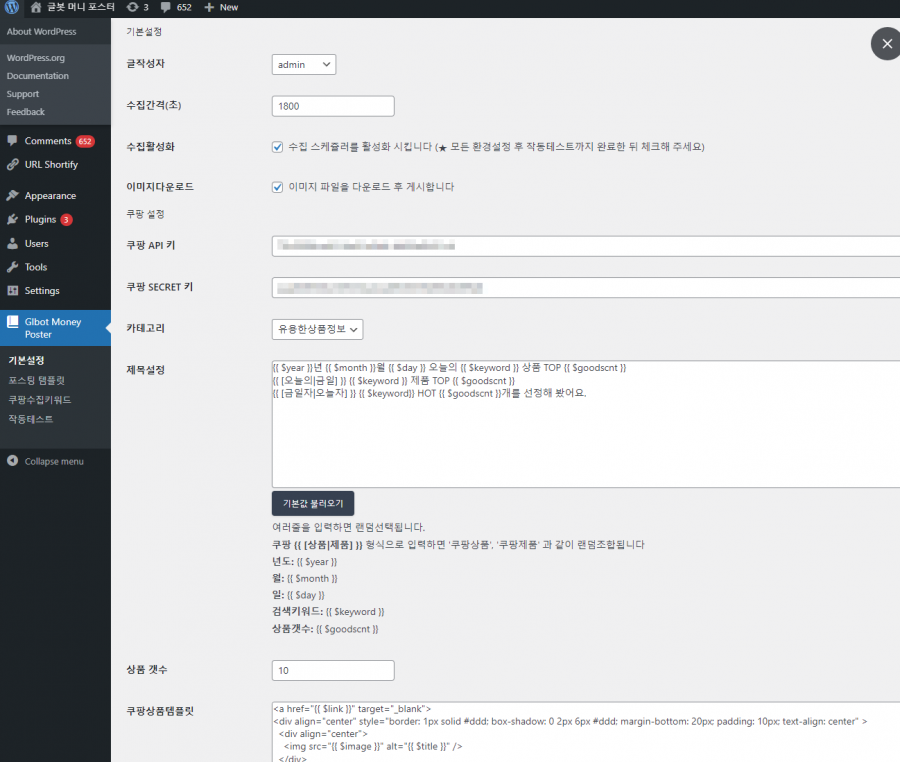Open Documentation menu link
The width and height of the screenshot is (900, 762).
[x=38, y=76]
